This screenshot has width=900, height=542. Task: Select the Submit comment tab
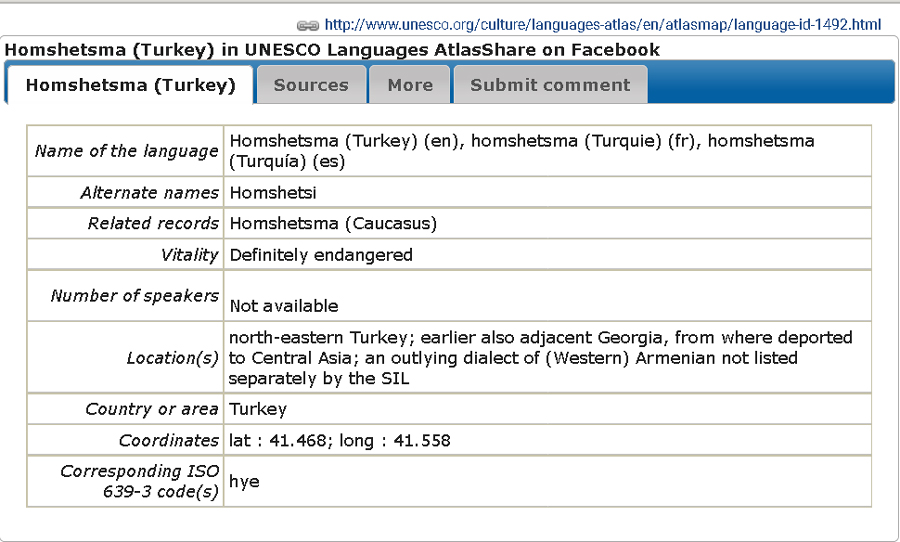(550, 85)
